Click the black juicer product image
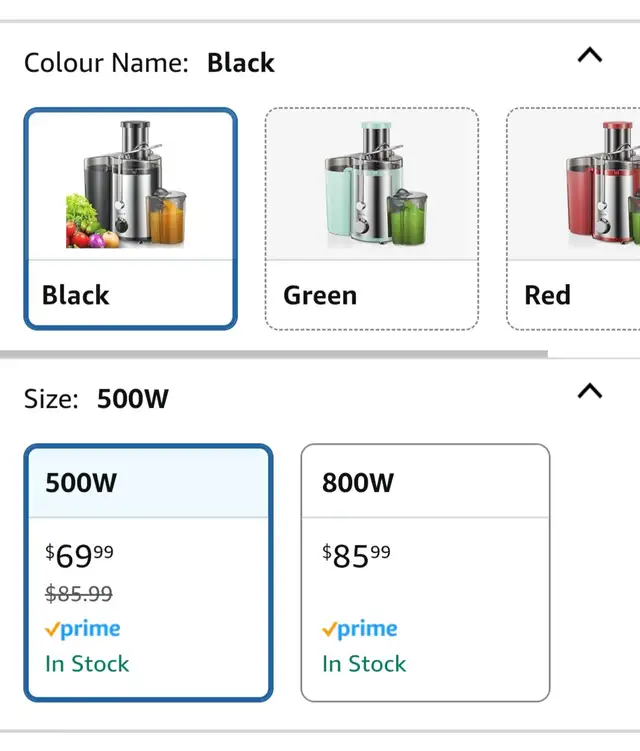Image resolution: width=640 pixels, height=751 pixels. [126, 184]
